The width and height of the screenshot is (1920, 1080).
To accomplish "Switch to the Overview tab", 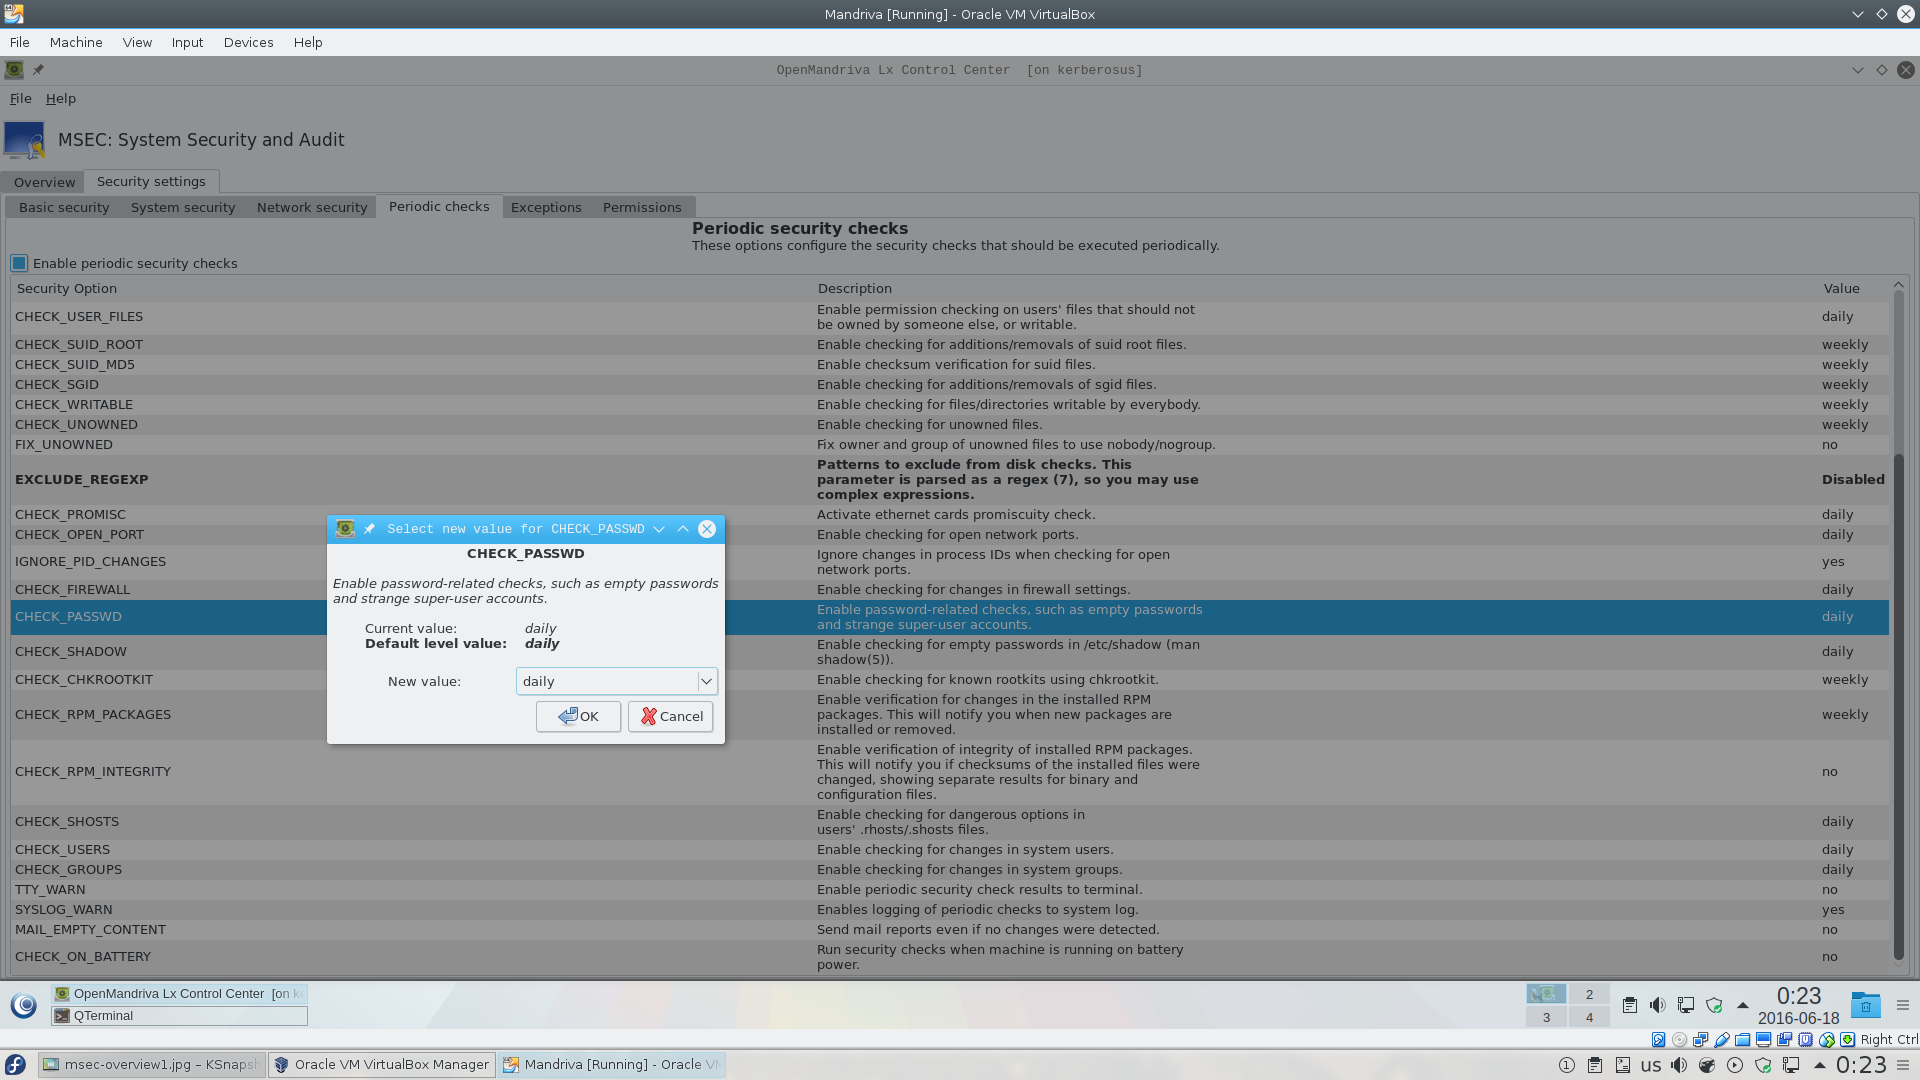I will tap(44, 182).
